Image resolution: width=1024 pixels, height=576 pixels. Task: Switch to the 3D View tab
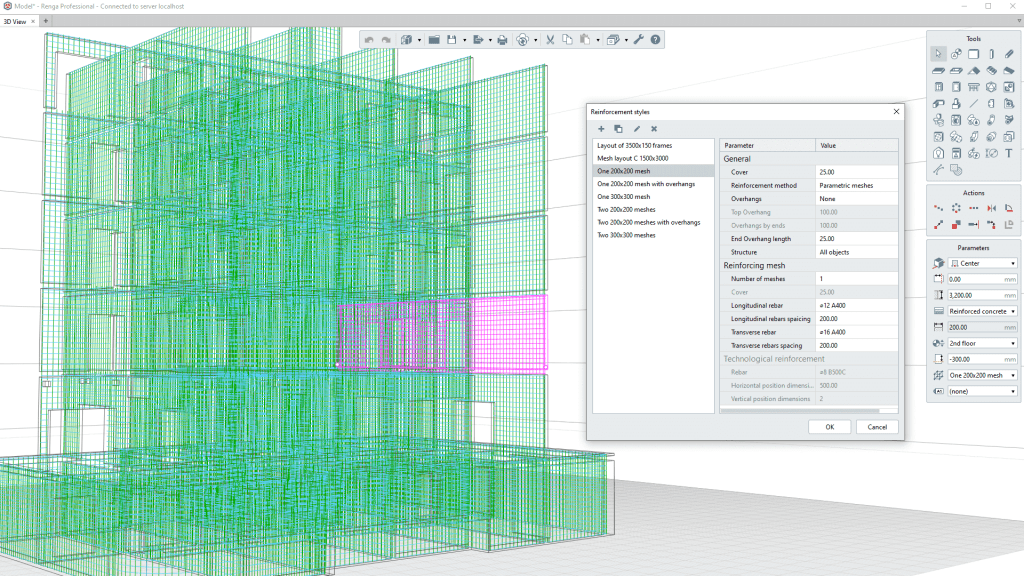coord(17,20)
